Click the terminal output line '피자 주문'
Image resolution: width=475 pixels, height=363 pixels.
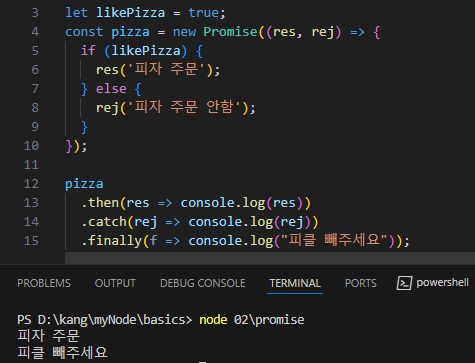[x=48, y=336]
